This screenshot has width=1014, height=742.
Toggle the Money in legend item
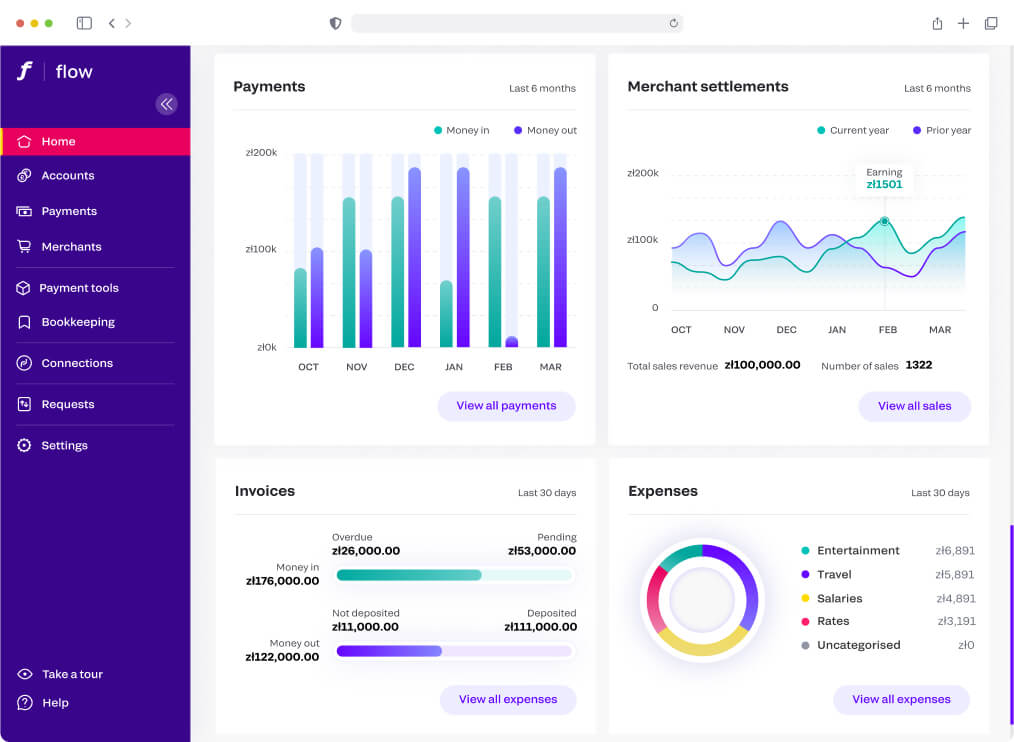pyautogui.click(x=461, y=131)
